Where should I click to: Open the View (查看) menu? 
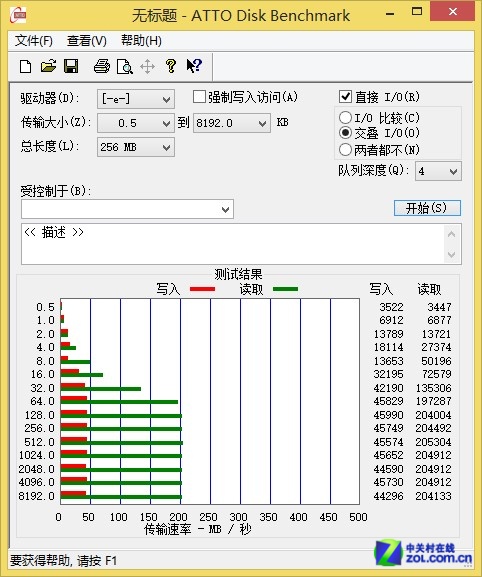click(87, 41)
